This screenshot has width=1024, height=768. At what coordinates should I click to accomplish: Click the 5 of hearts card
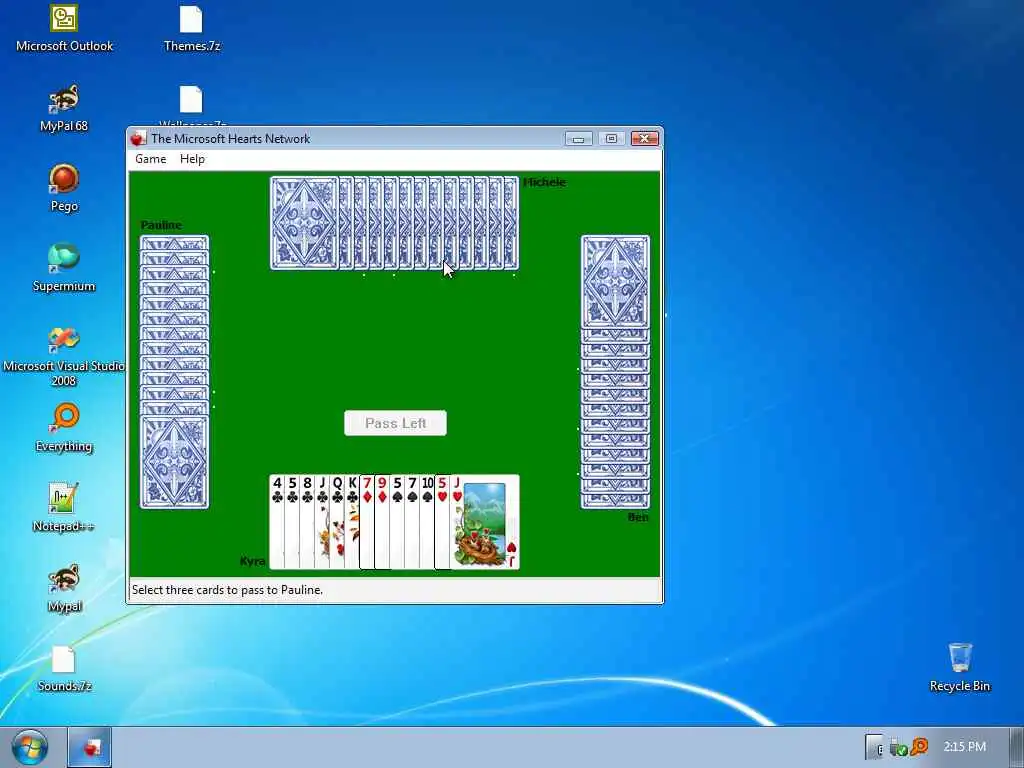pos(442,522)
